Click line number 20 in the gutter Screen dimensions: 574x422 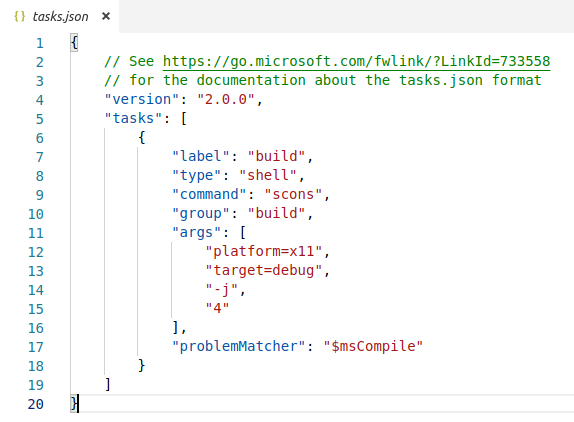point(36,404)
